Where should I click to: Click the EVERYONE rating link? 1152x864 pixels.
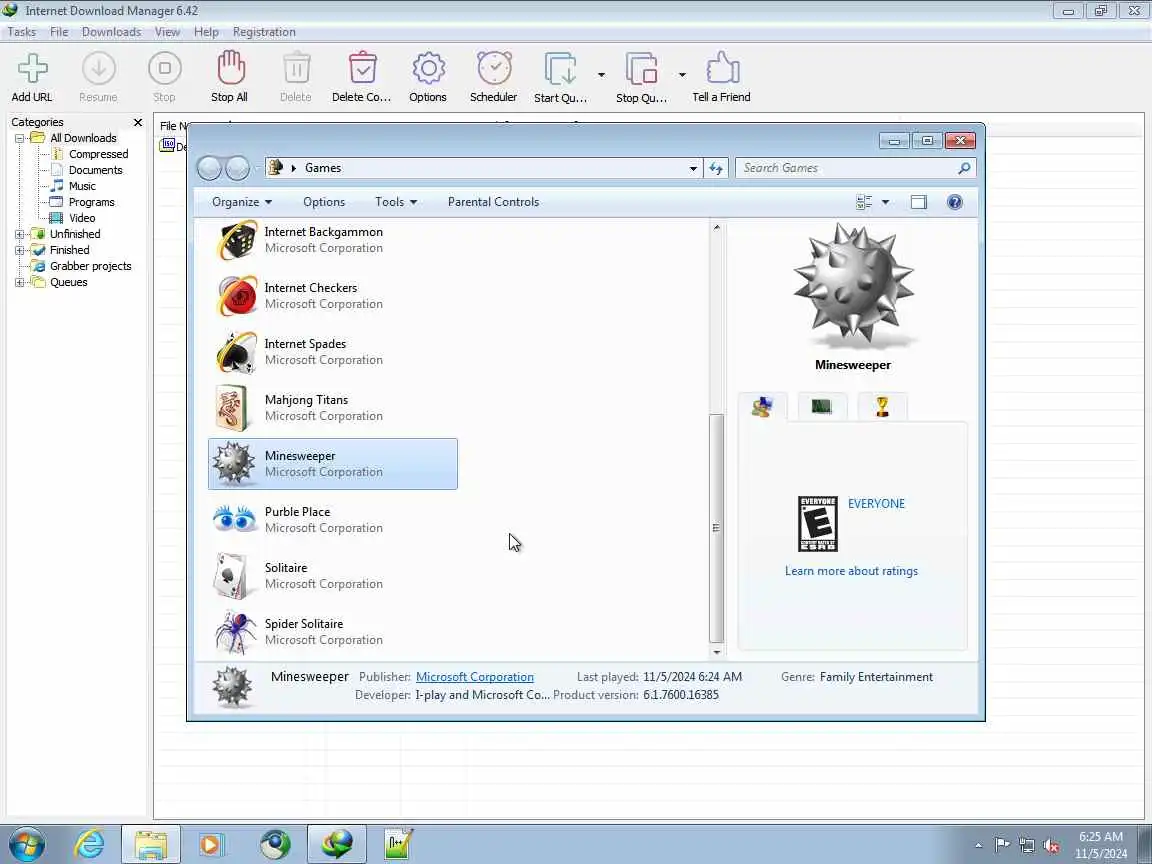coord(876,504)
